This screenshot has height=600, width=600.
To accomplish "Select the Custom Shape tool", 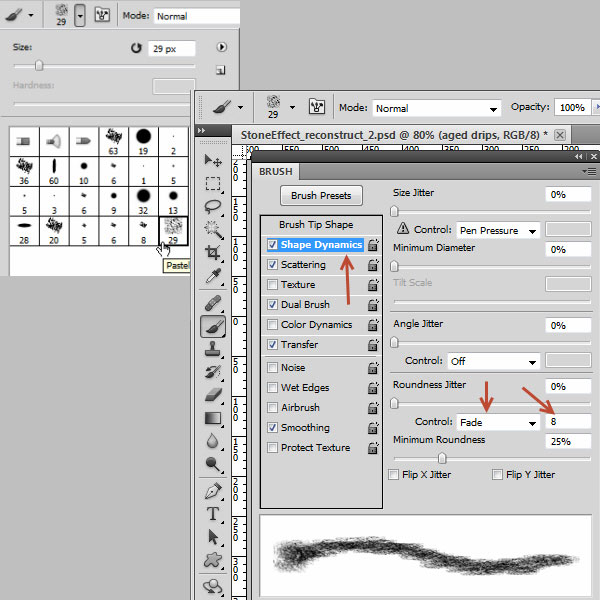I will tap(213, 560).
